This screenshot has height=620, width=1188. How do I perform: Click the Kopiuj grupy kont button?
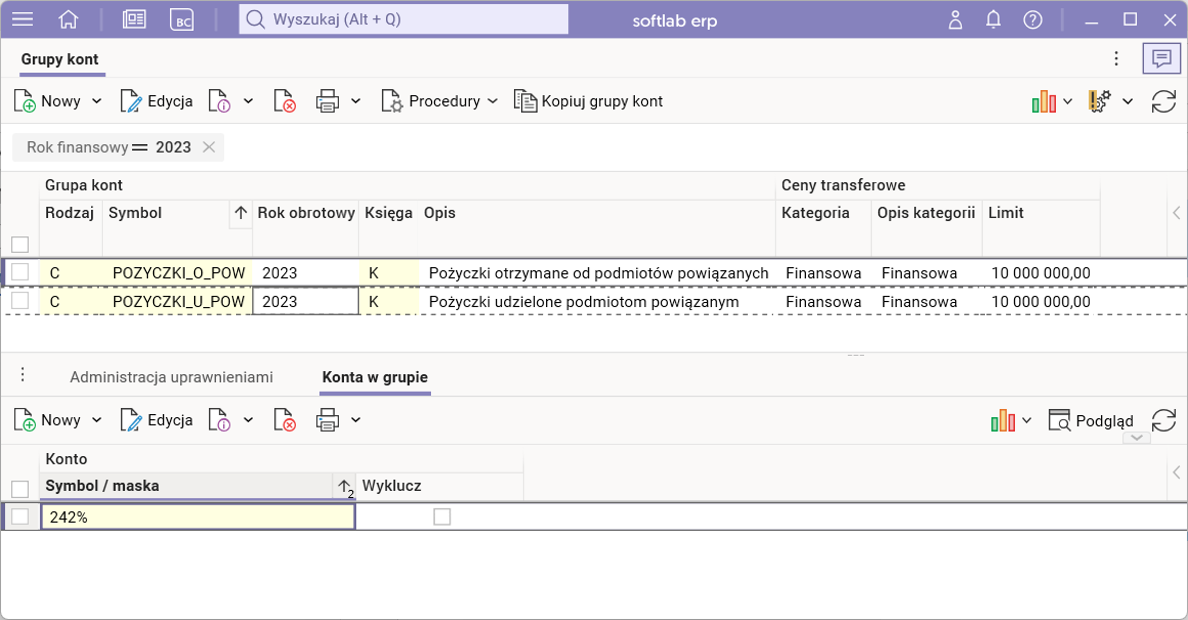tap(588, 101)
